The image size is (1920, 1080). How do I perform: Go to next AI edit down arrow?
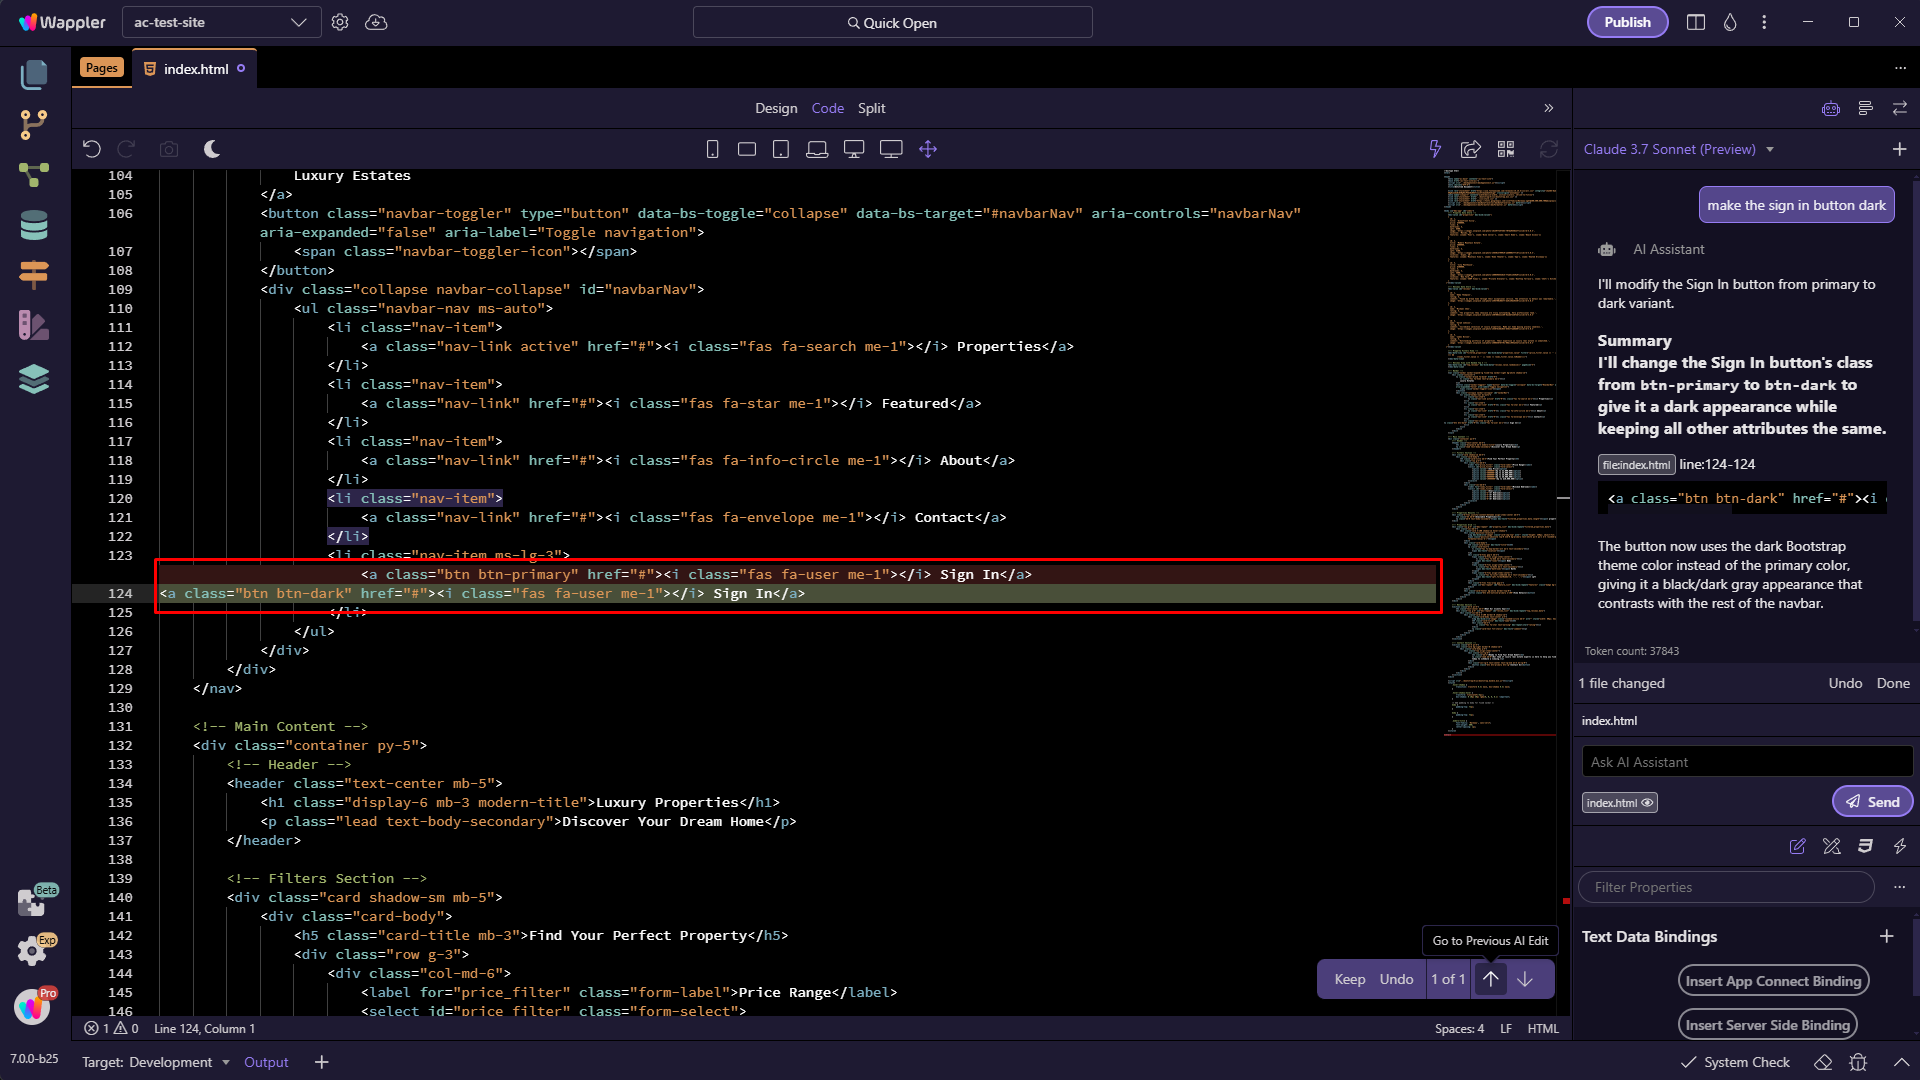(1525, 979)
